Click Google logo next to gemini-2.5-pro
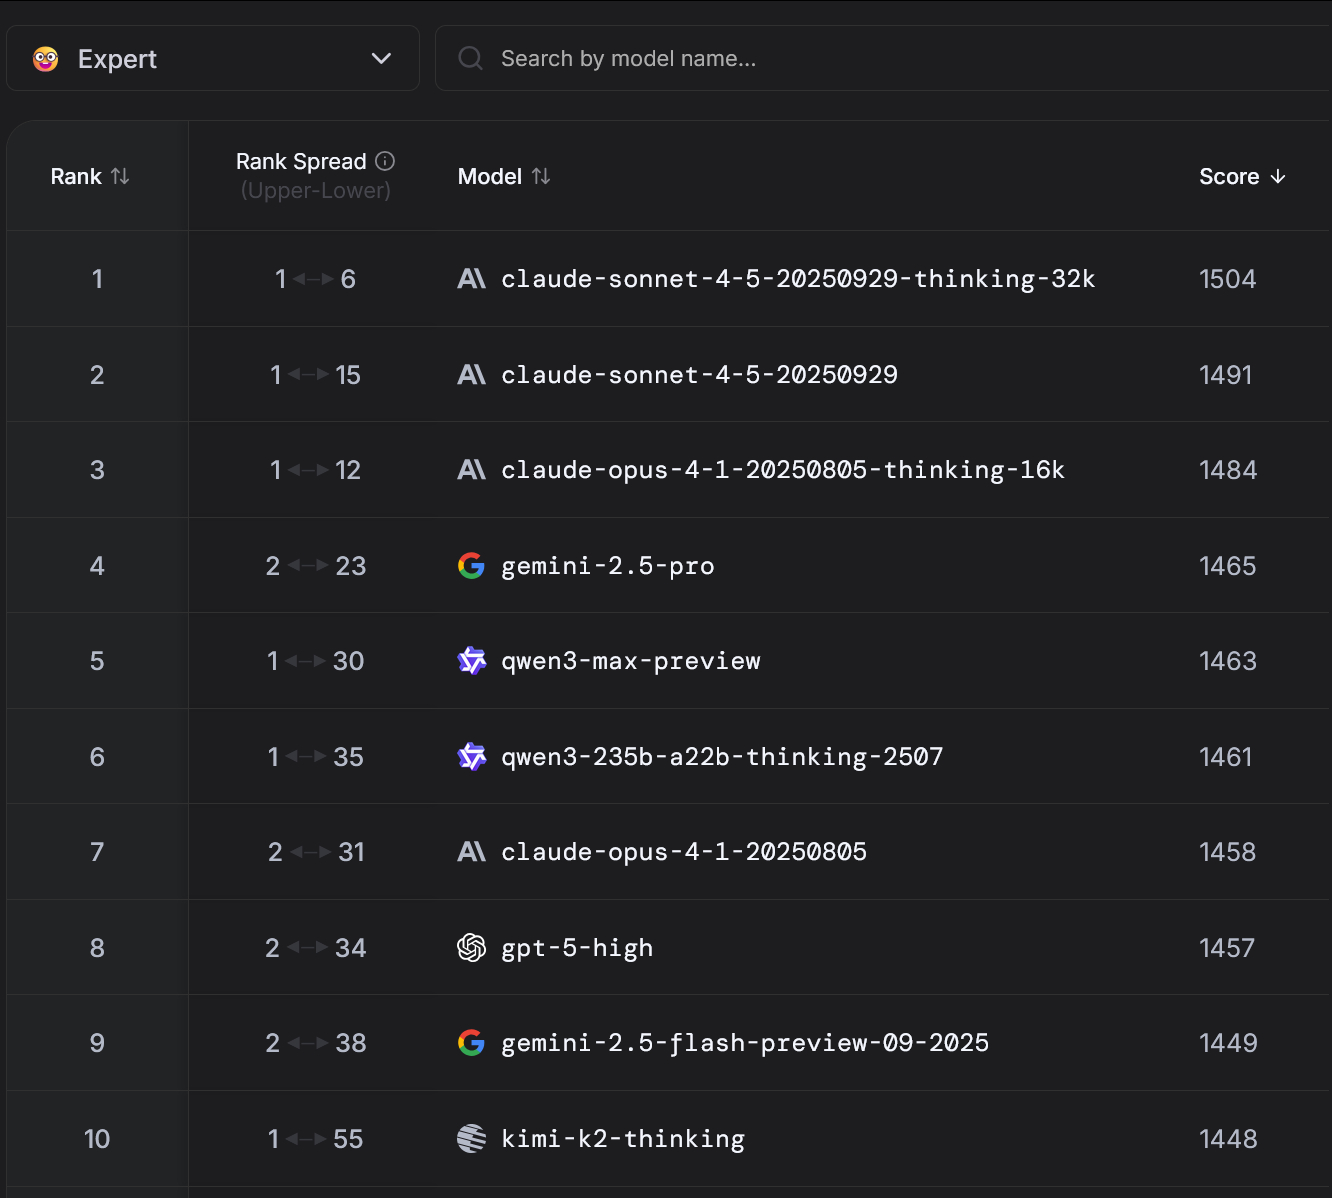 pos(471,566)
